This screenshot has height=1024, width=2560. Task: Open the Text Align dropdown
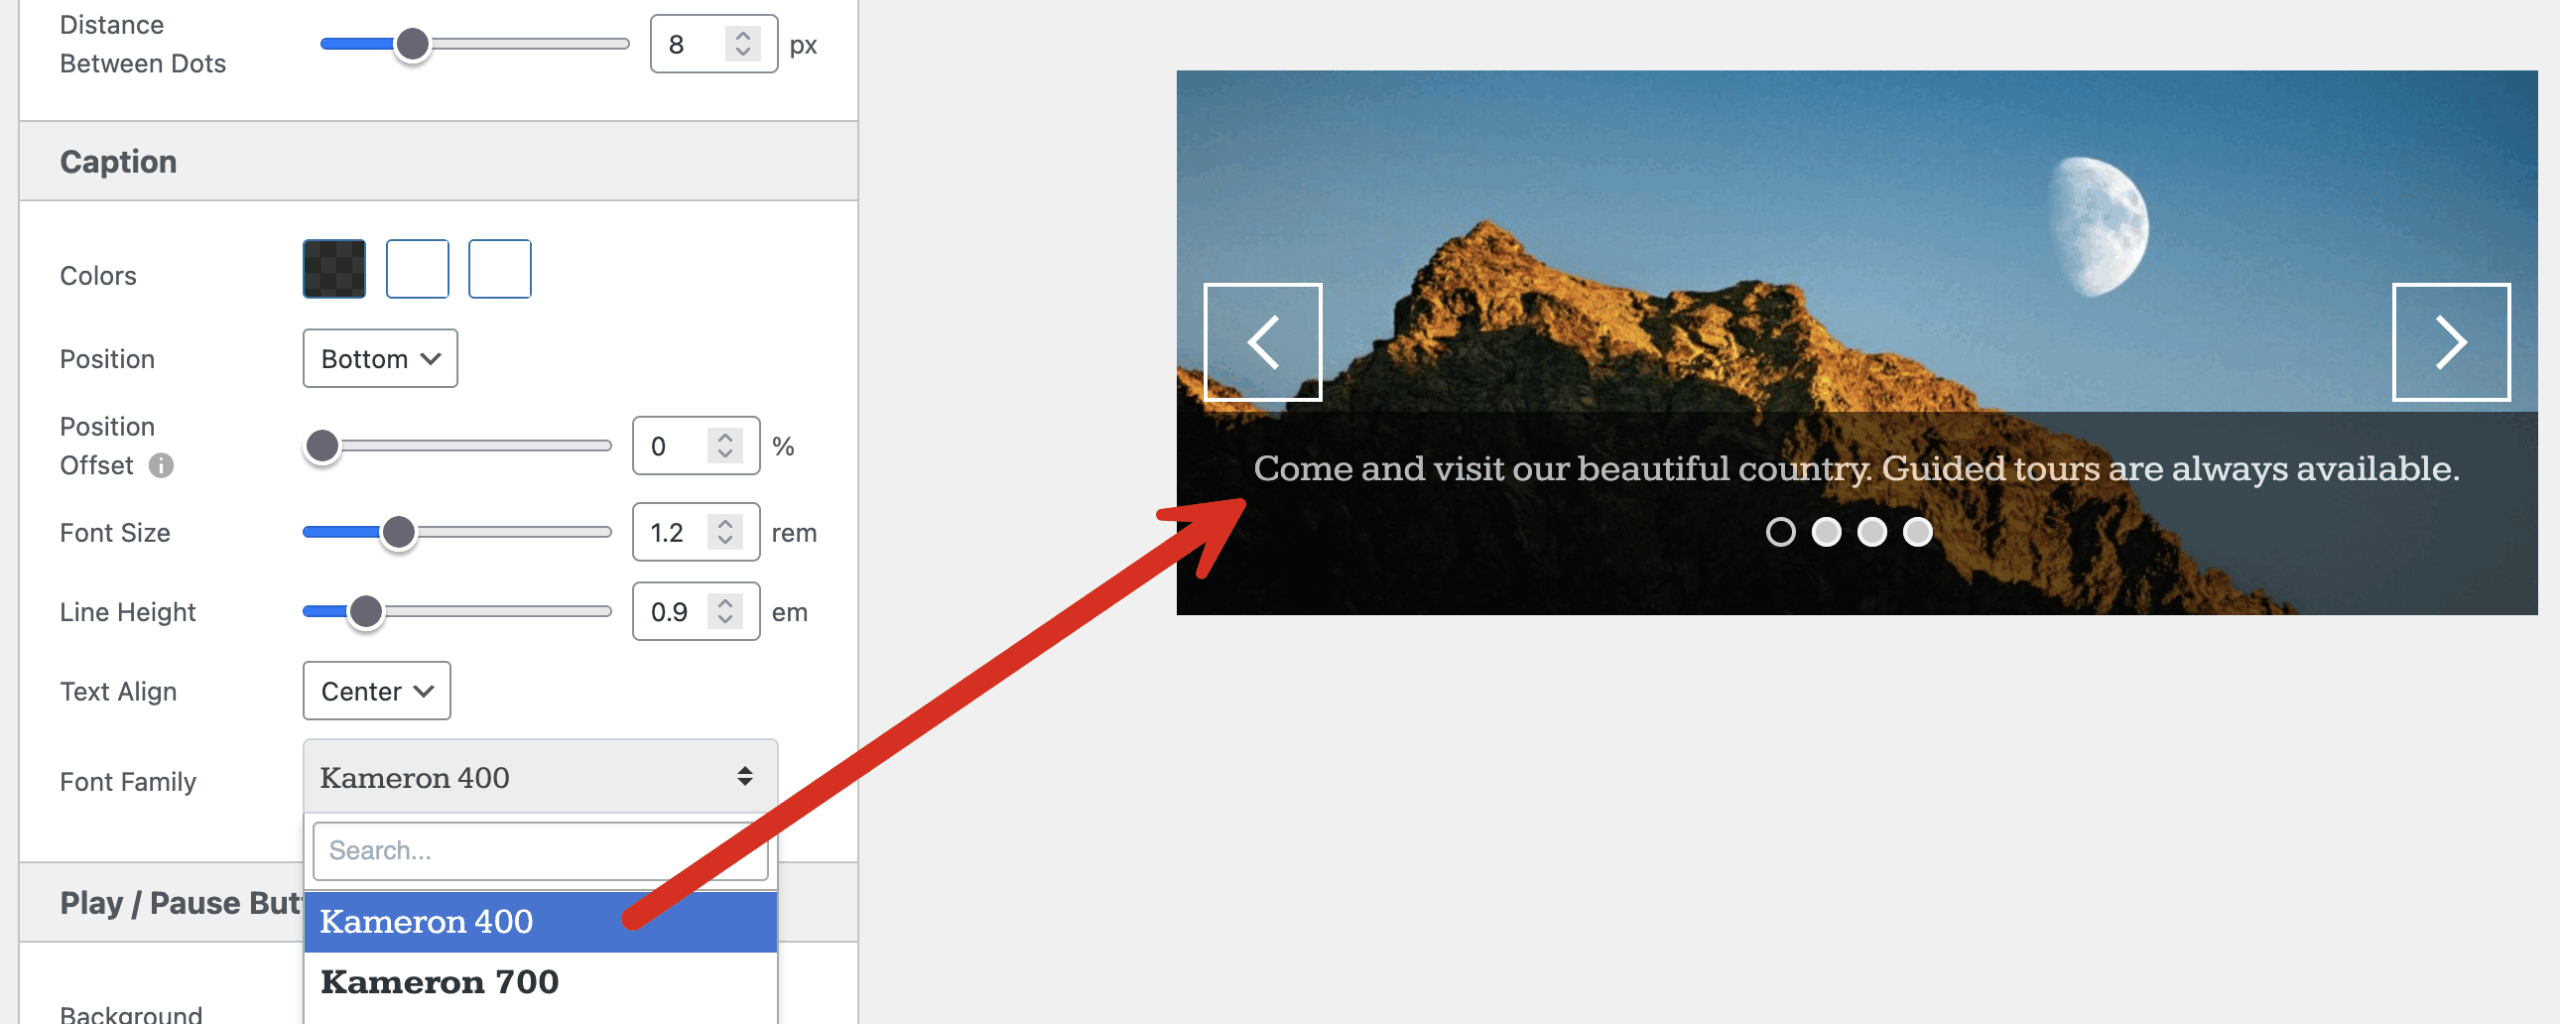click(376, 691)
